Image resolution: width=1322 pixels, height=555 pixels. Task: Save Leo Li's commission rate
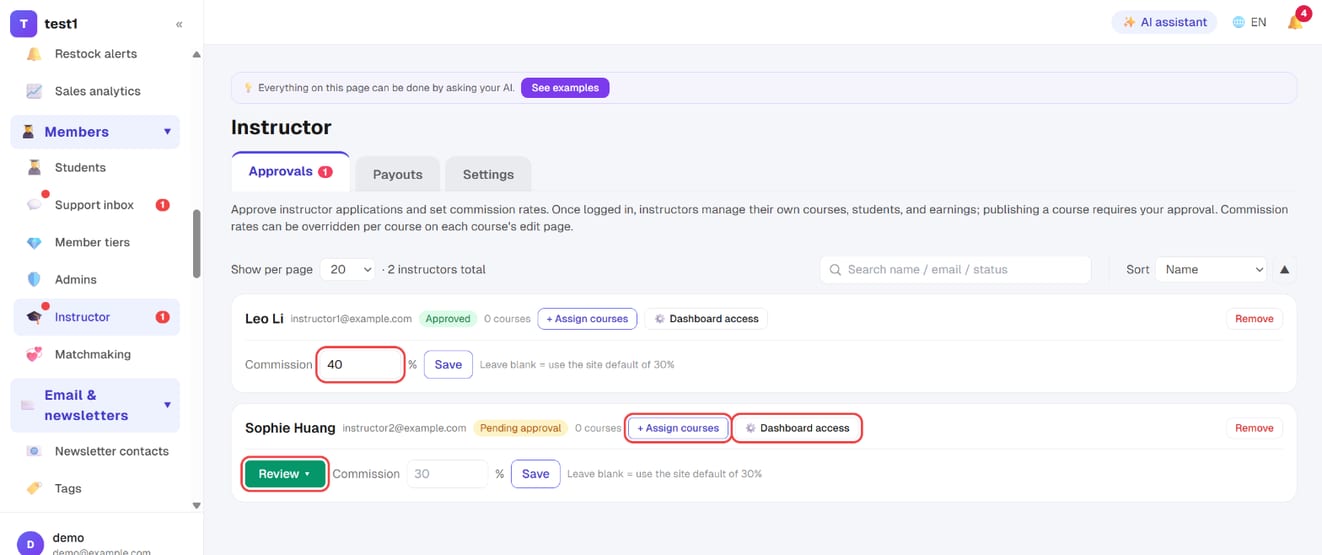(x=448, y=365)
